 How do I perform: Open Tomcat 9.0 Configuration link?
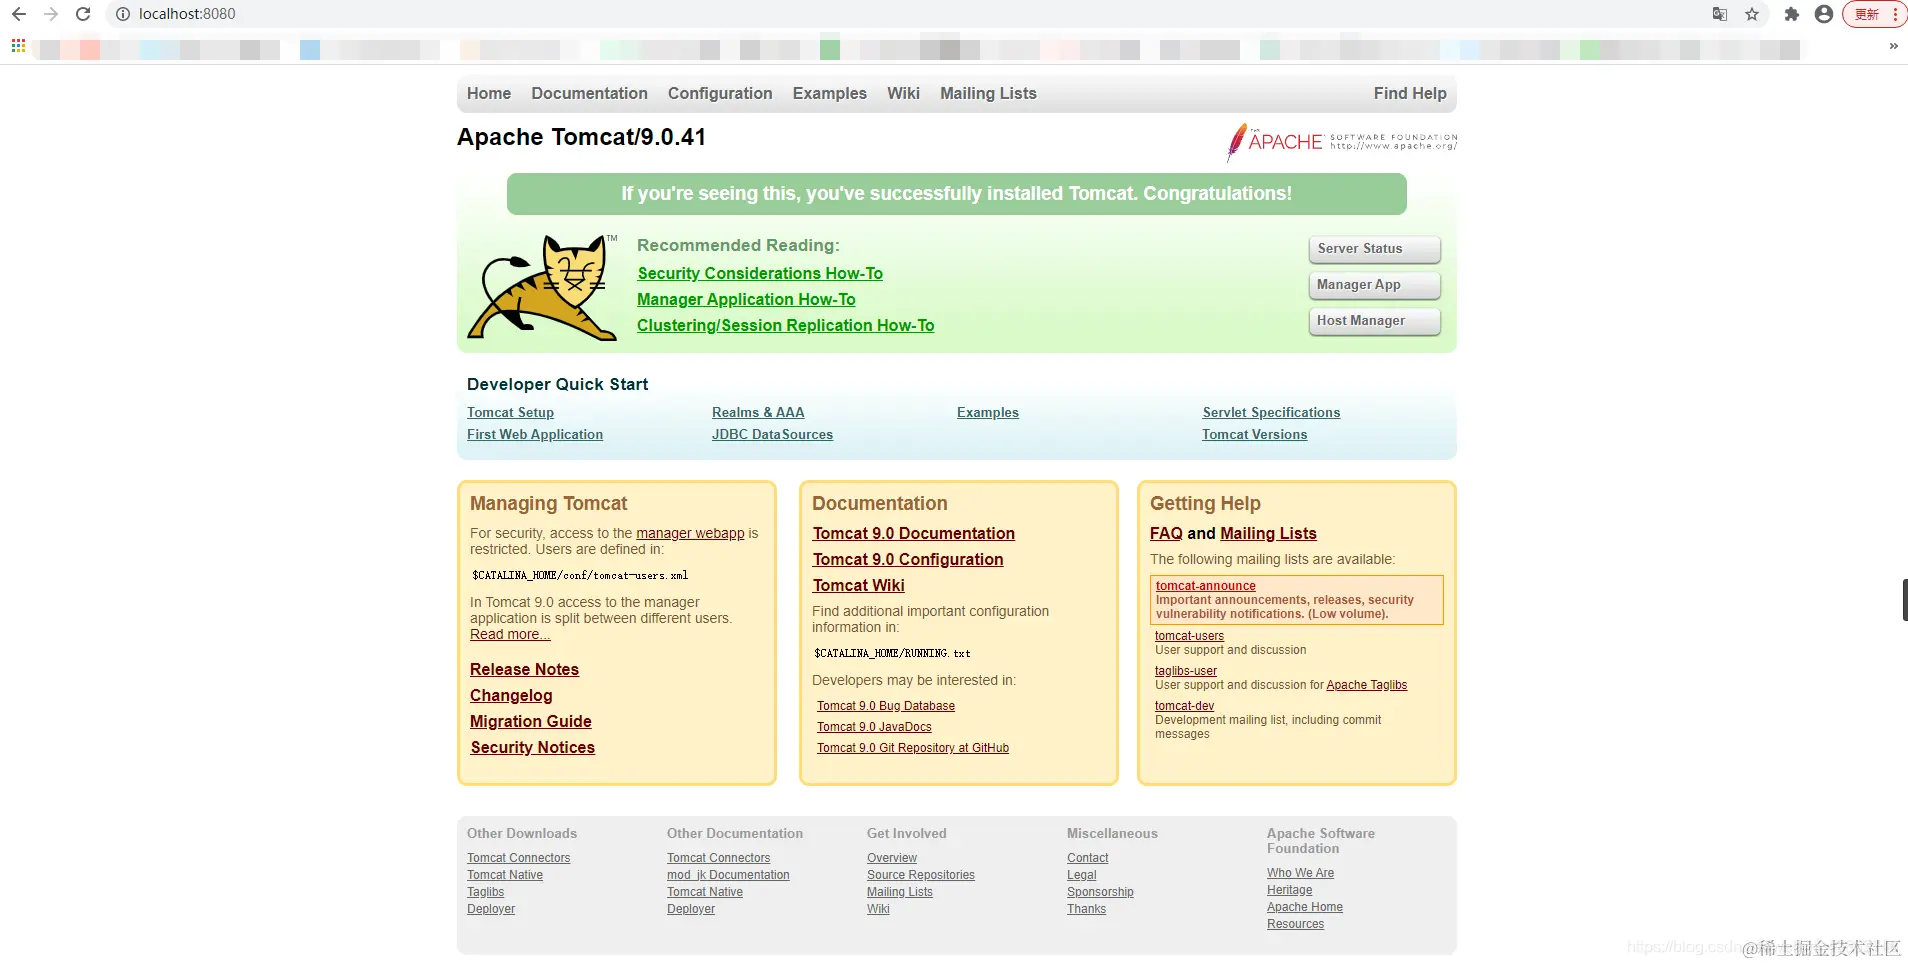908,559
